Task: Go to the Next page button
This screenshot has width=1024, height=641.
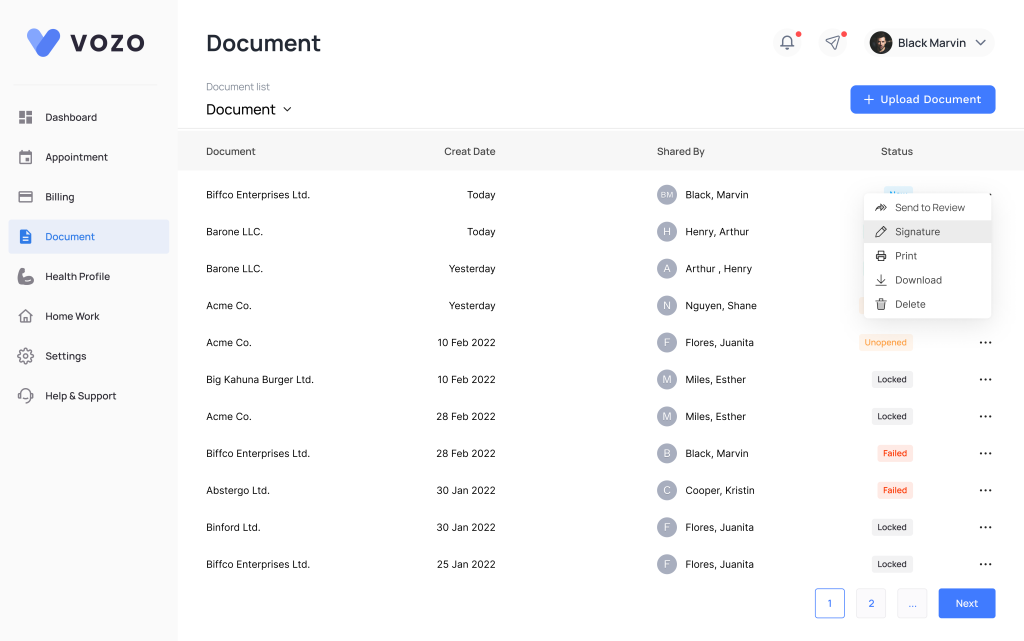Action: point(966,603)
